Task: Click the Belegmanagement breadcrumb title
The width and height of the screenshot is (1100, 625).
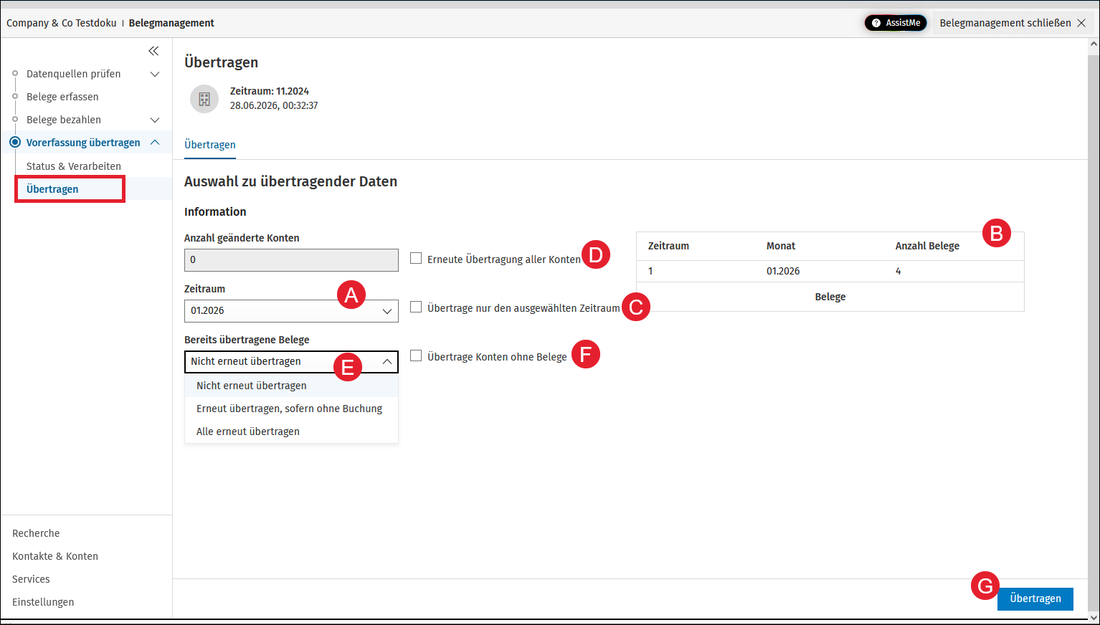Action: click(172, 23)
